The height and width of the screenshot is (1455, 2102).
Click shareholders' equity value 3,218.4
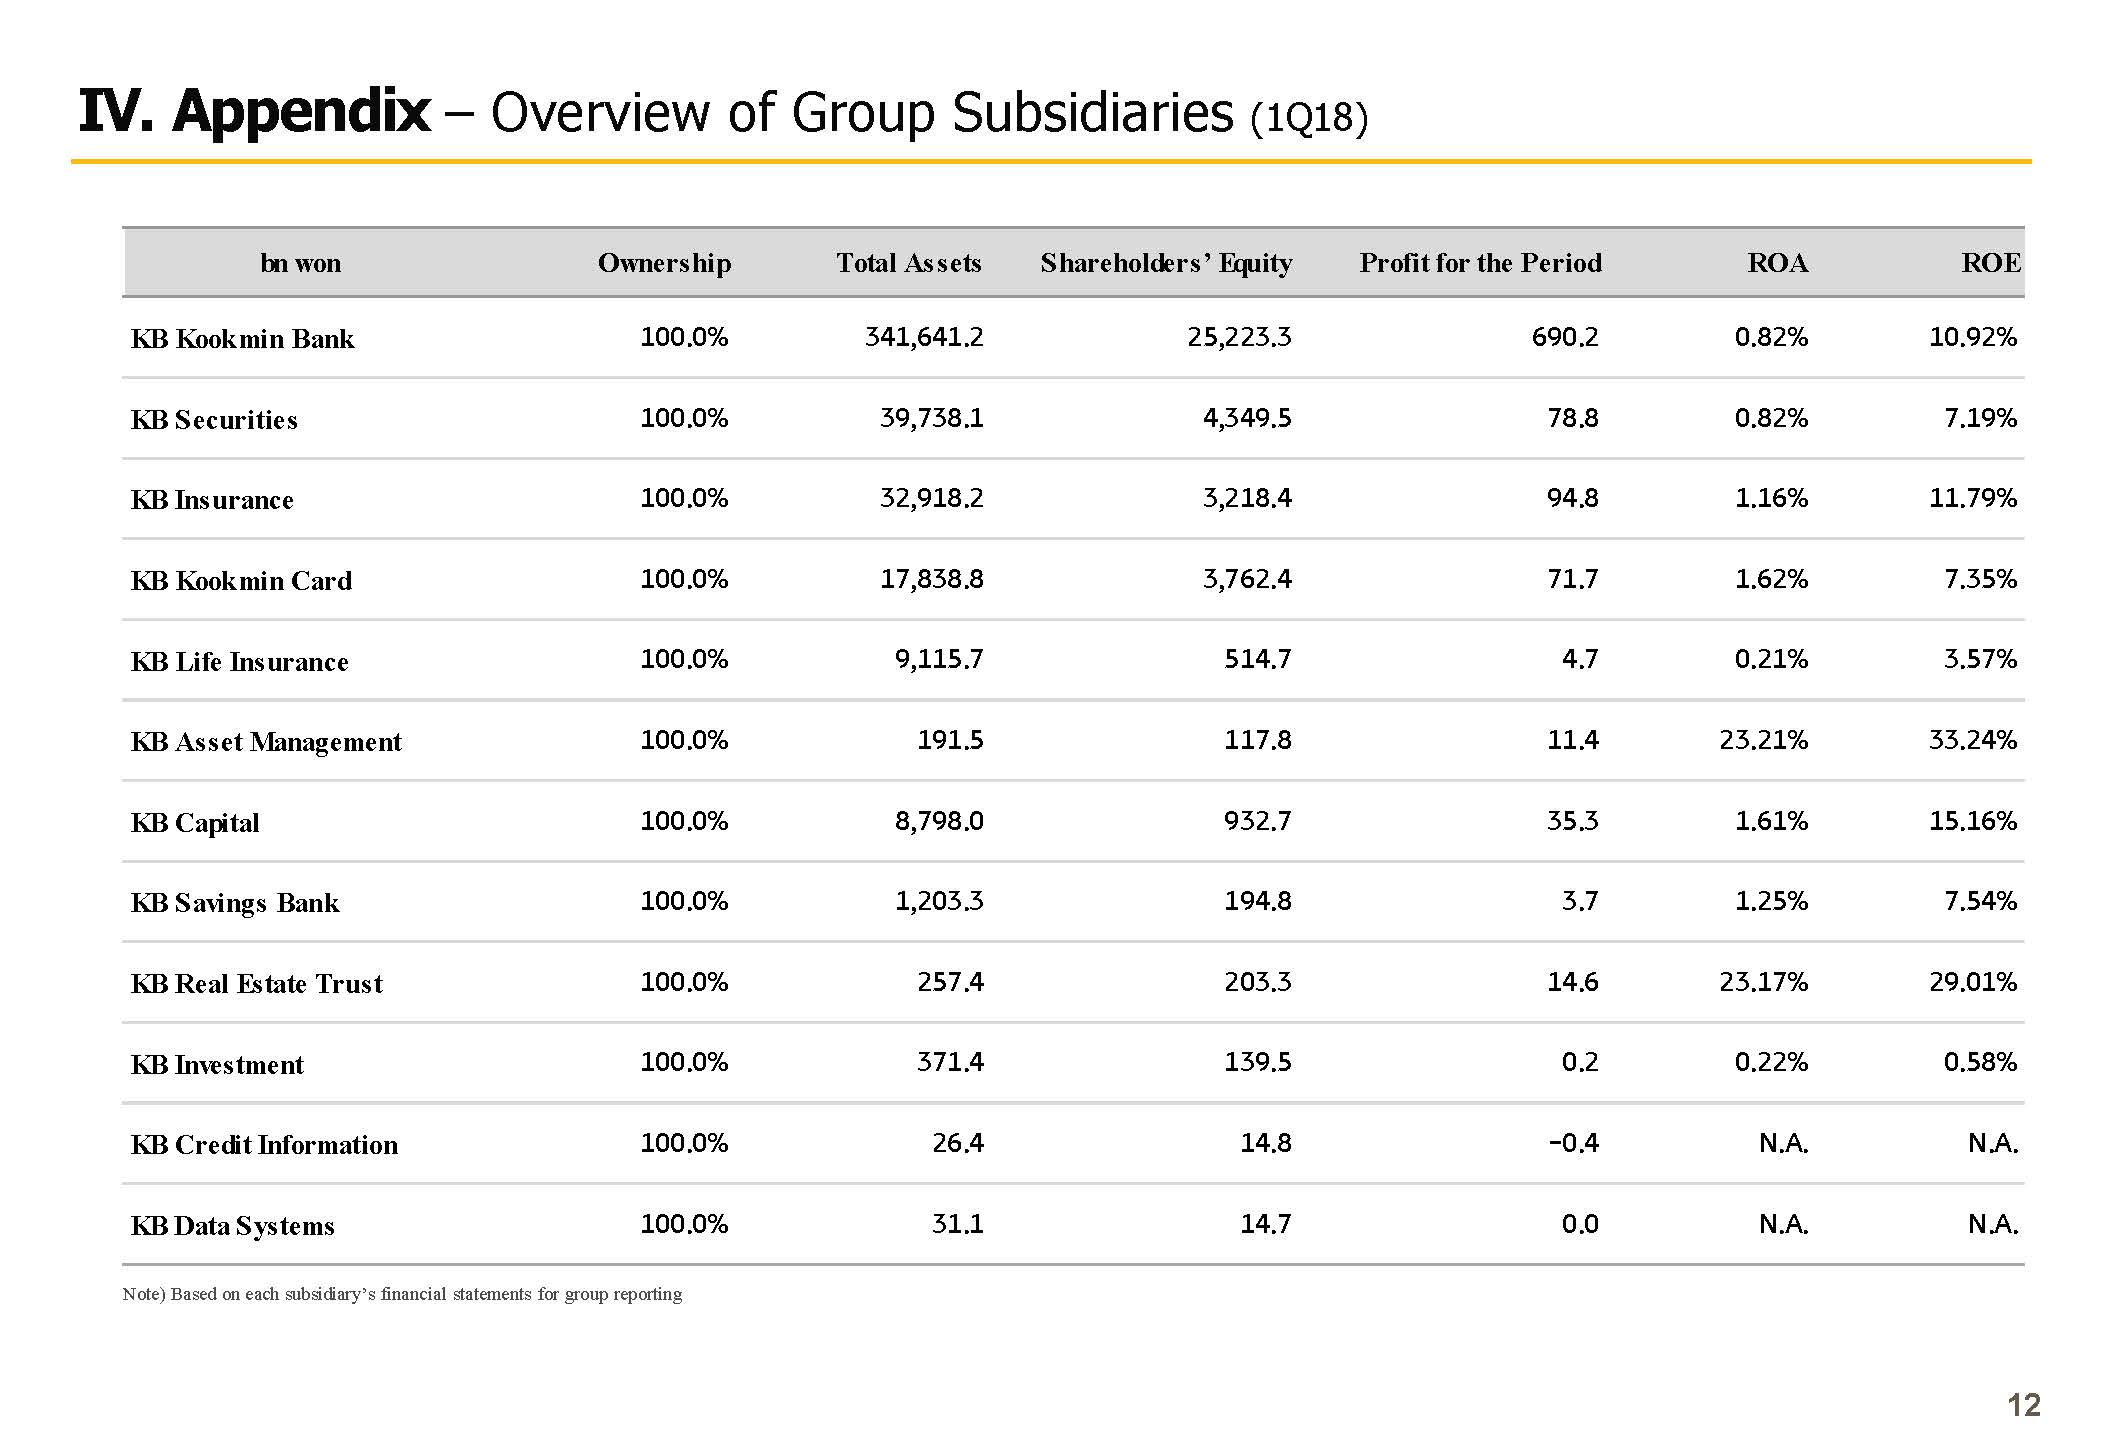coord(1247,498)
